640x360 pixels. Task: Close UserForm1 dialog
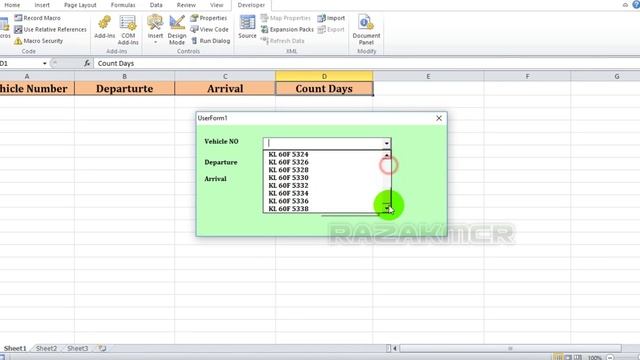tap(439, 118)
